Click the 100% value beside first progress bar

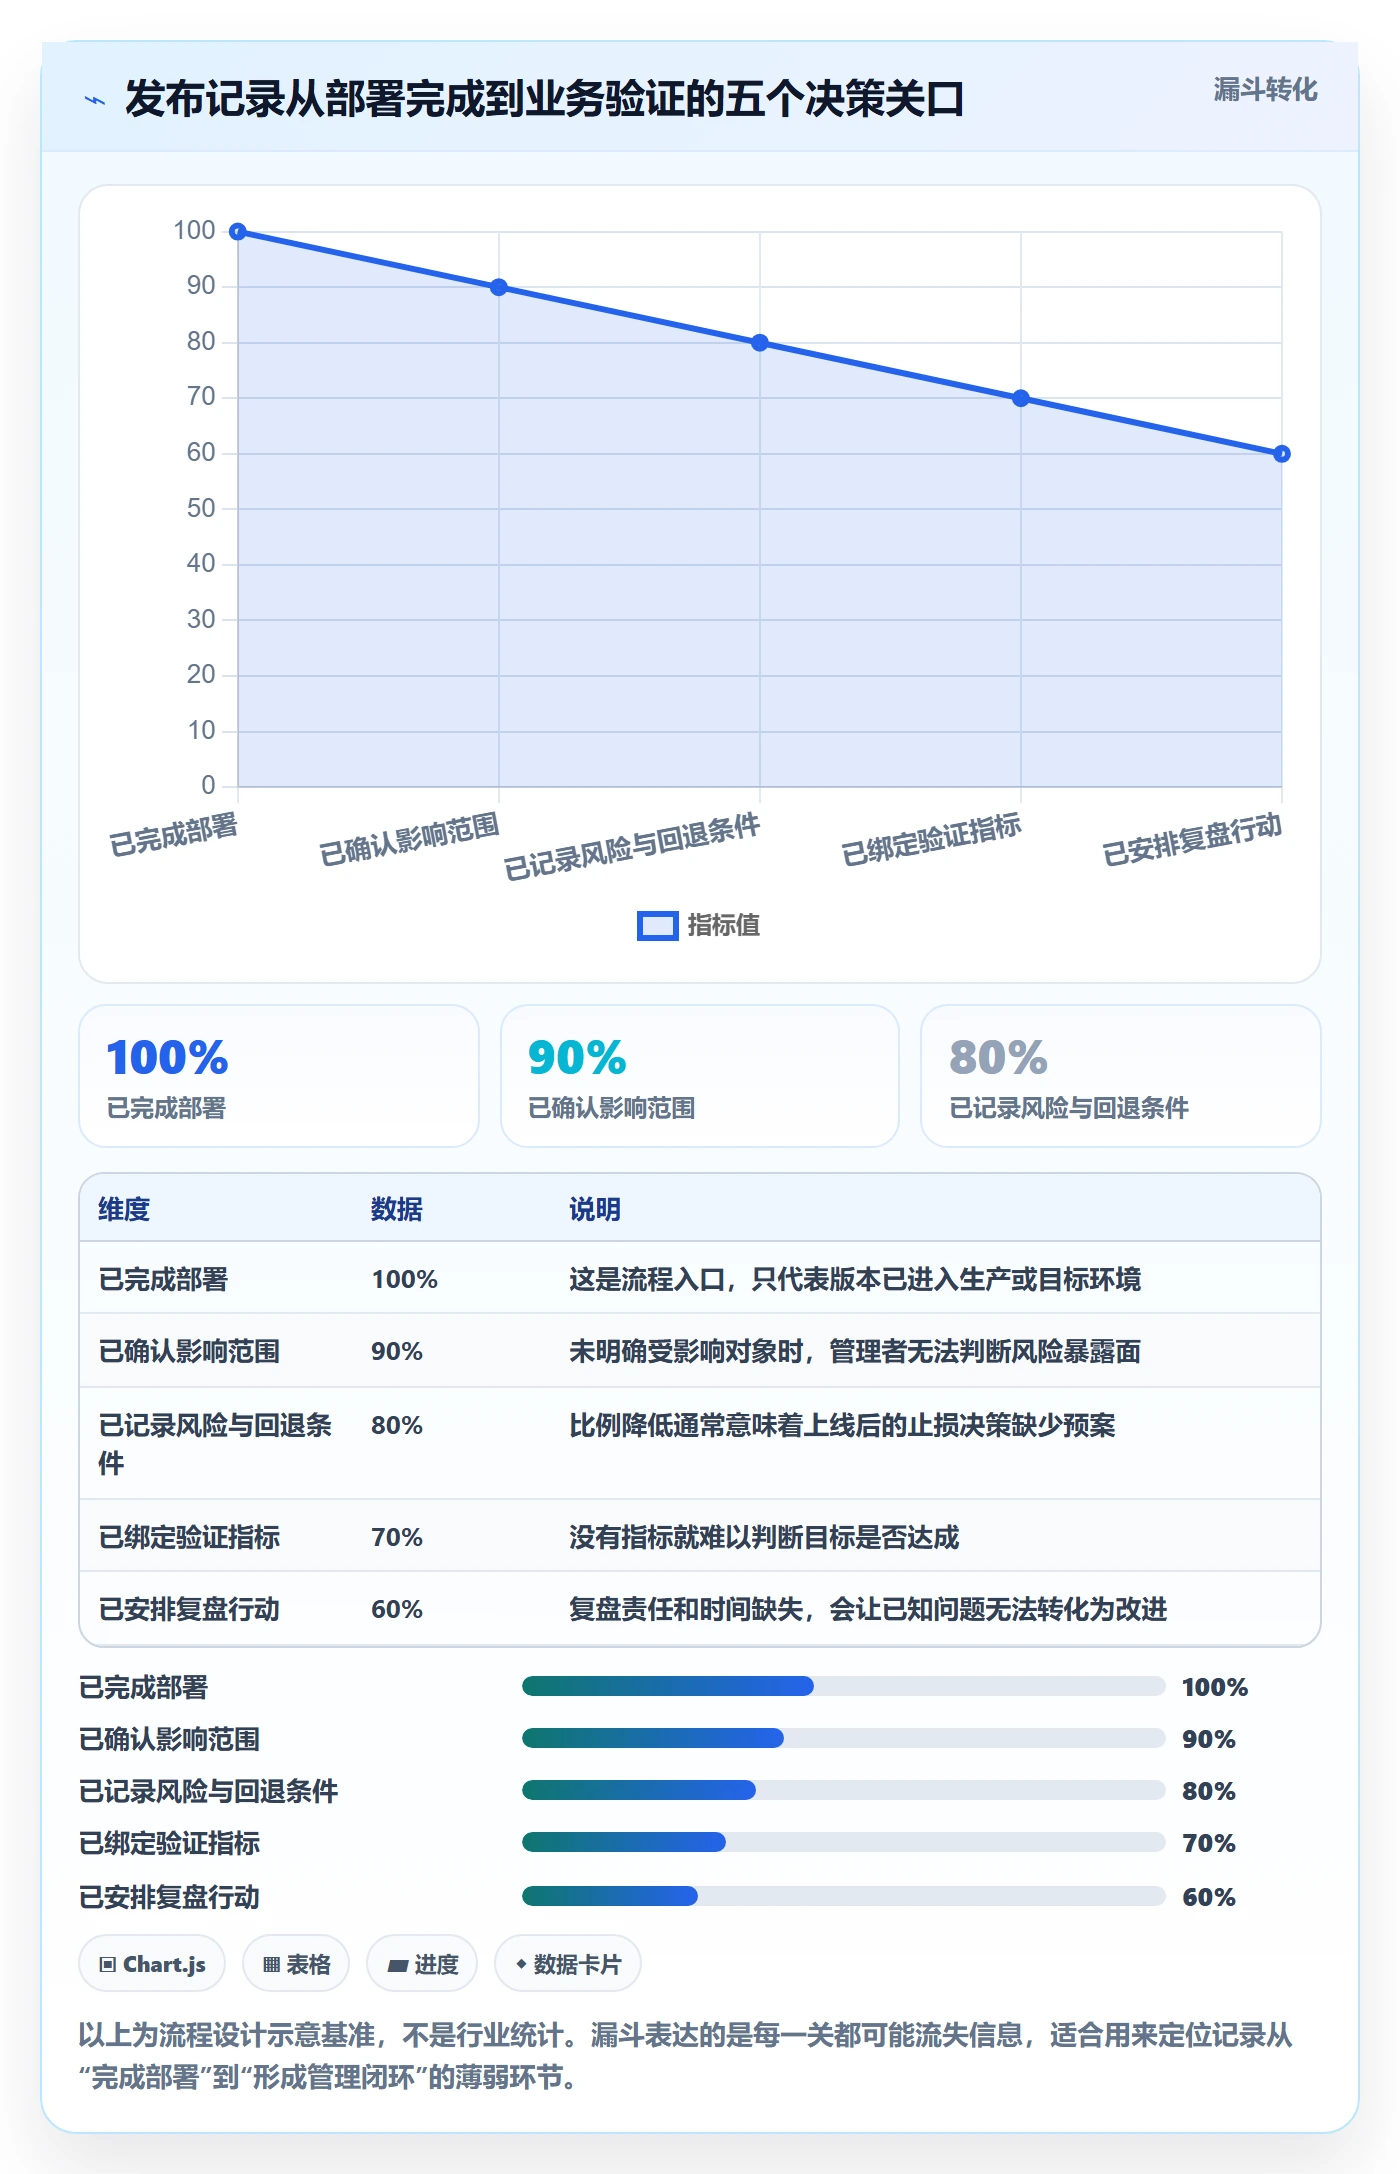point(1215,1687)
